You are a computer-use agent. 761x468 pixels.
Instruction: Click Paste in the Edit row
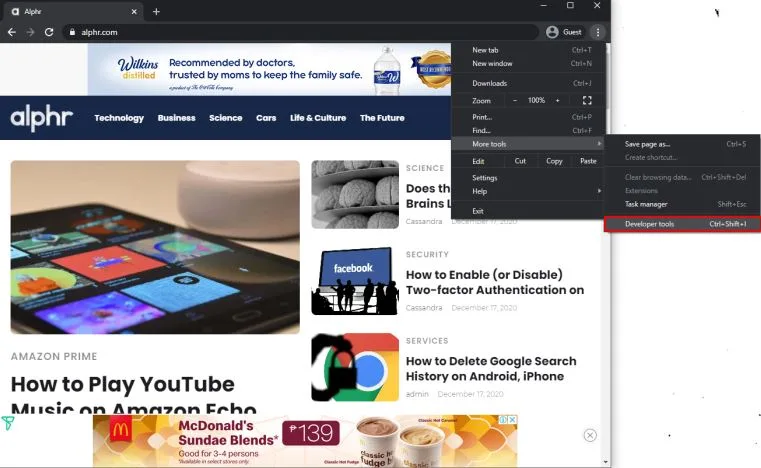click(x=588, y=161)
